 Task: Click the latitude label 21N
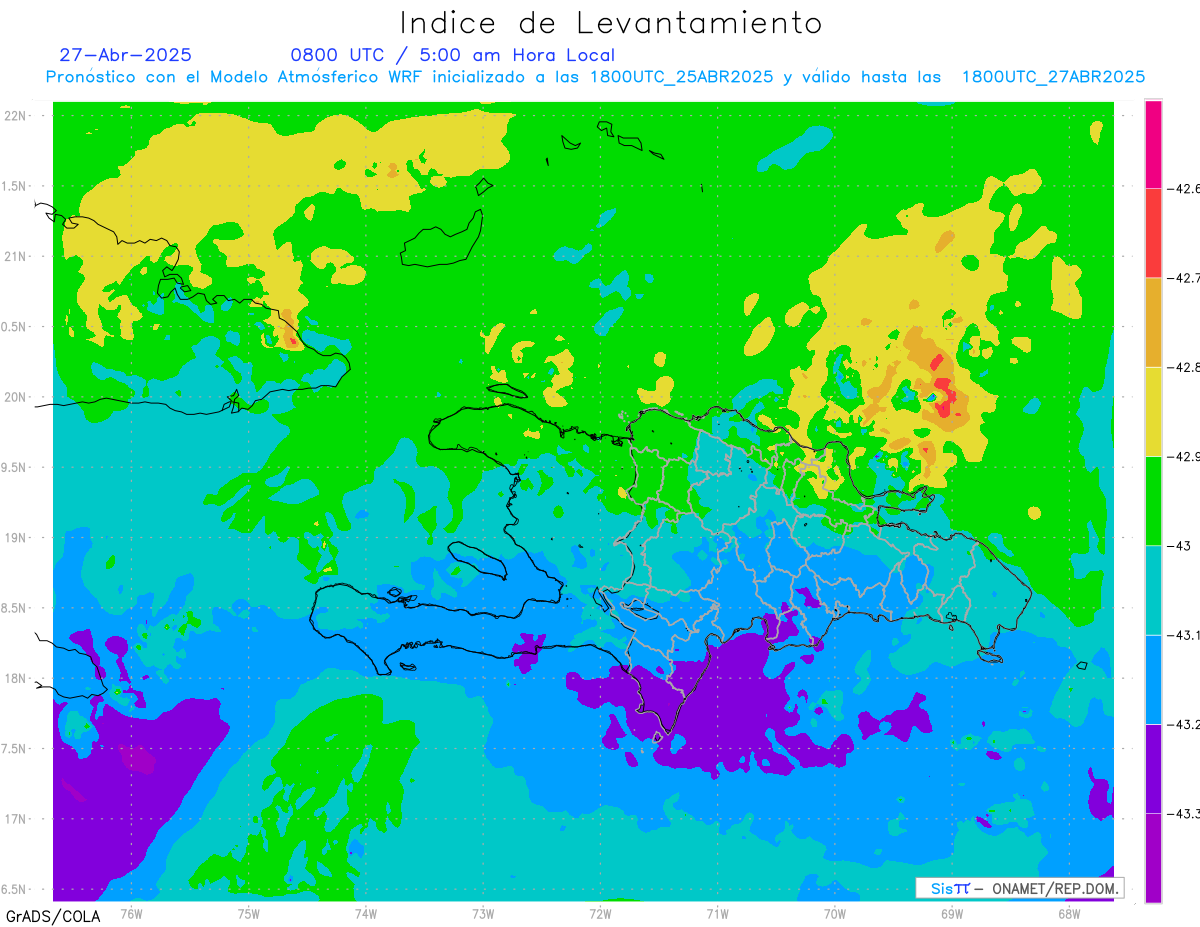15,256
